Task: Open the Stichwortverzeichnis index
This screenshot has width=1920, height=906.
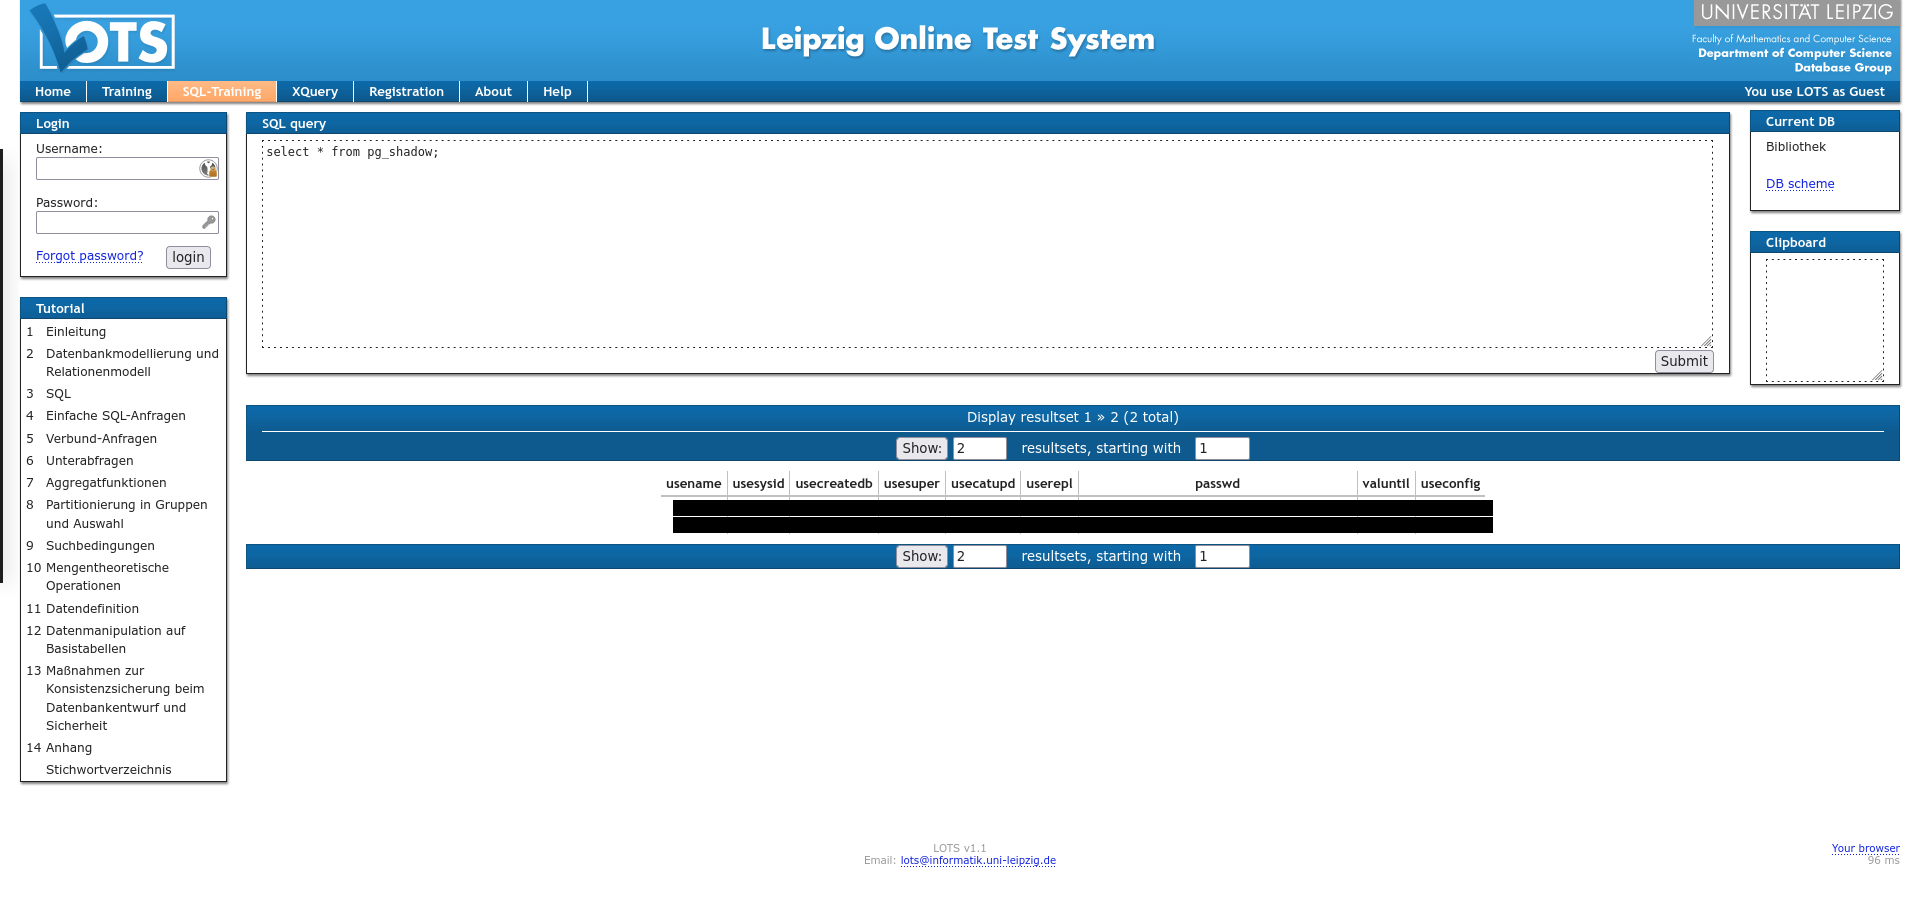Action: (108, 770)
